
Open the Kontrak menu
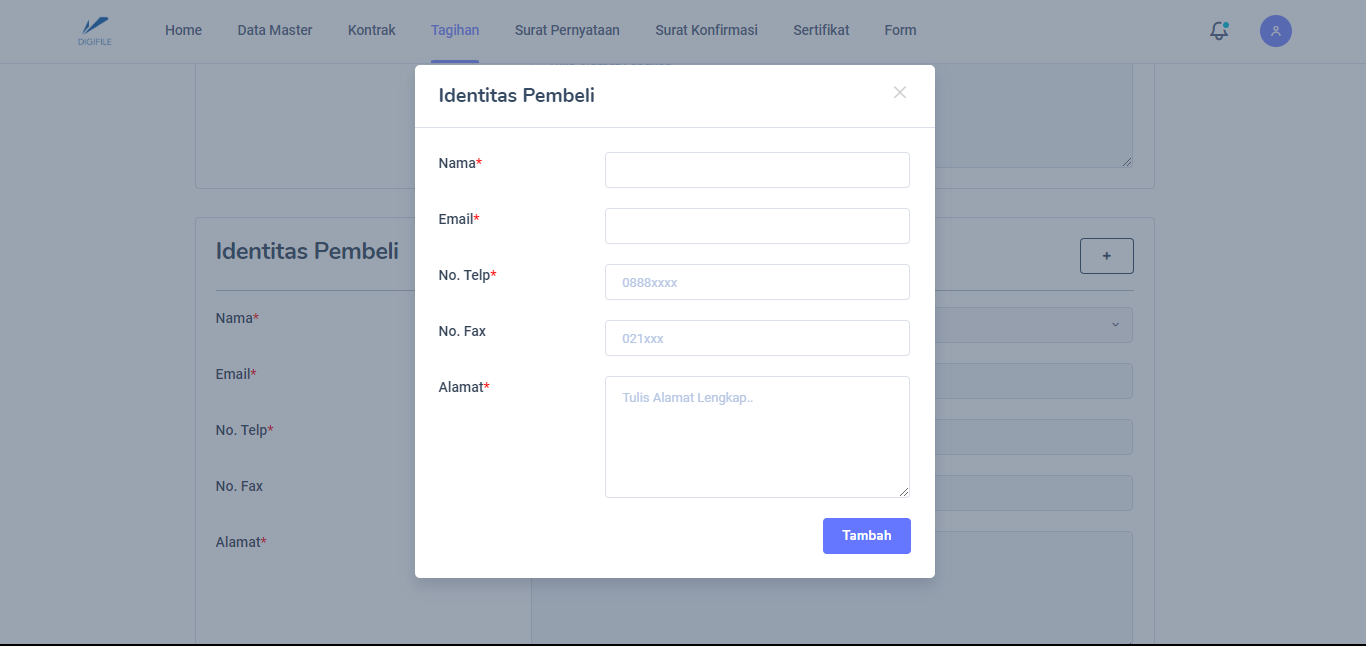pos(371,31)
